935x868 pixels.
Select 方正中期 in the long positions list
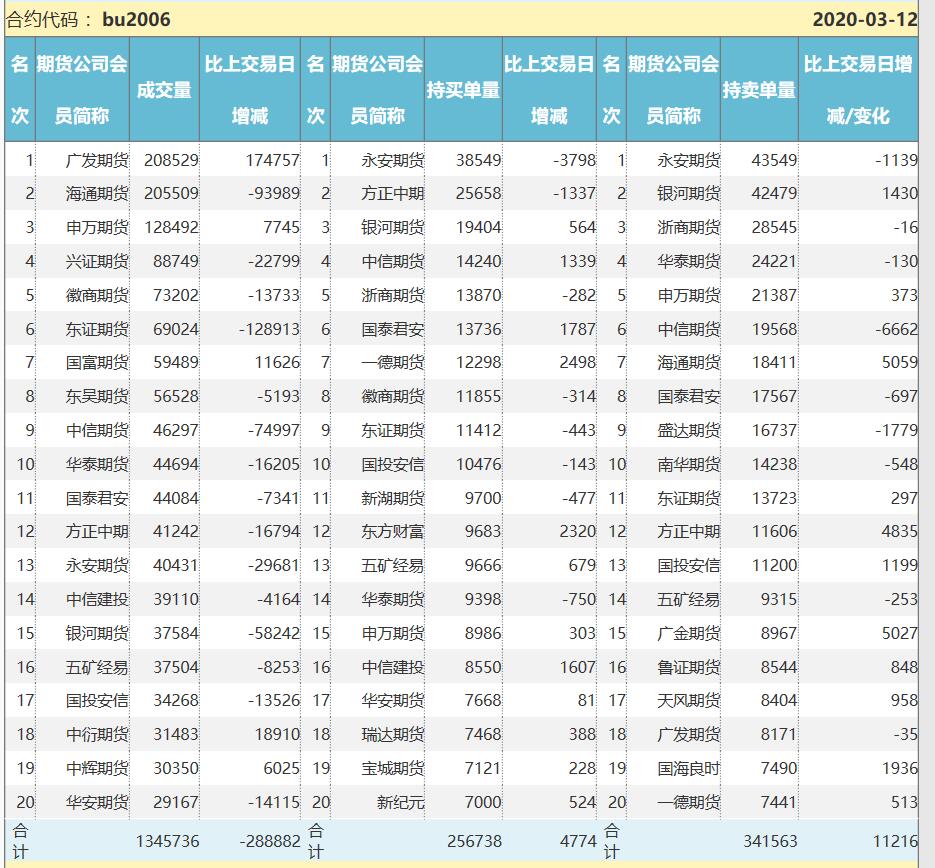click(392, 194)
